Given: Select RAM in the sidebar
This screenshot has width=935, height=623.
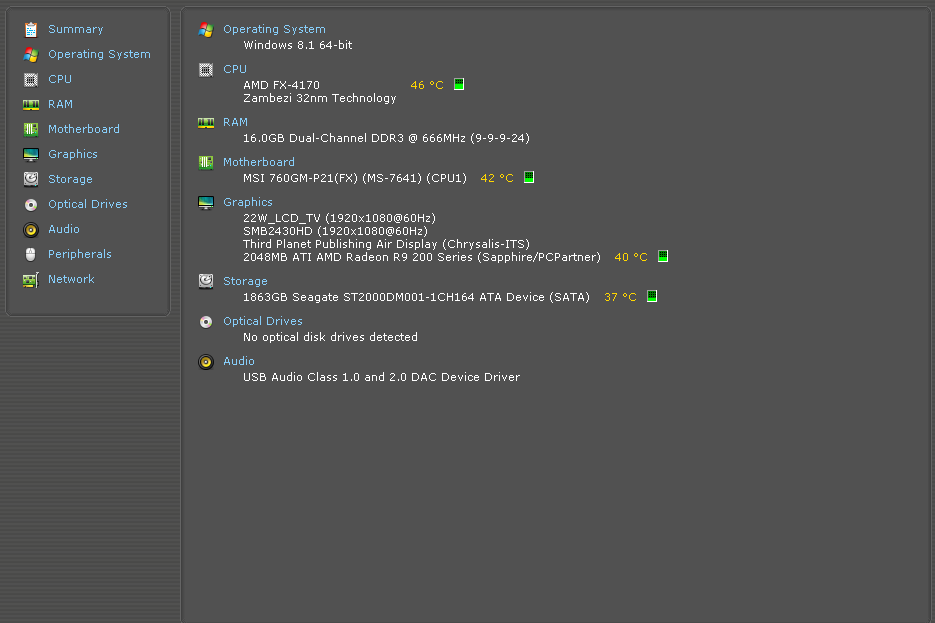Looking at the screenshot, I should coord(60,104).
